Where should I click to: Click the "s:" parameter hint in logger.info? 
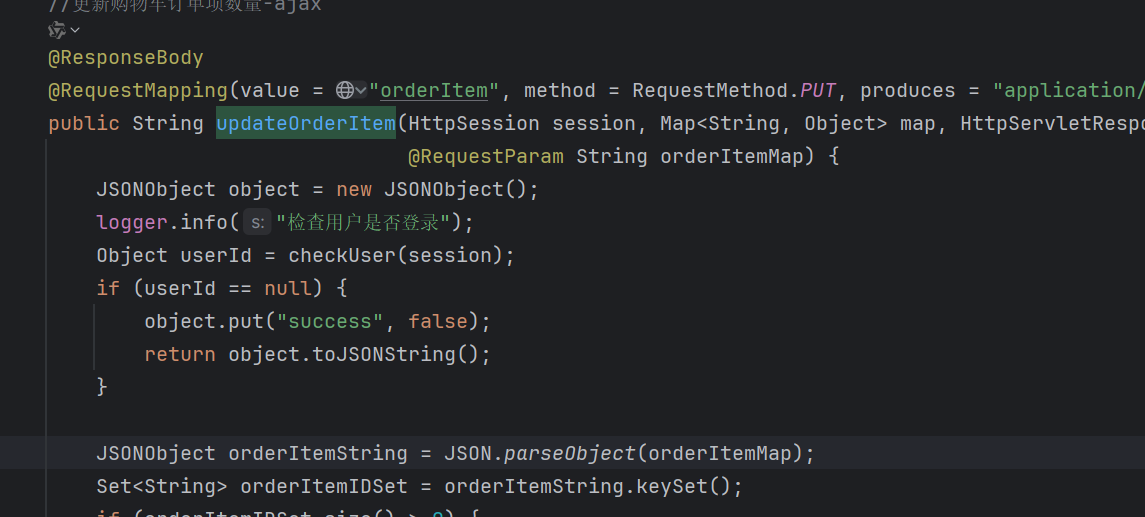tap(257, 222)
